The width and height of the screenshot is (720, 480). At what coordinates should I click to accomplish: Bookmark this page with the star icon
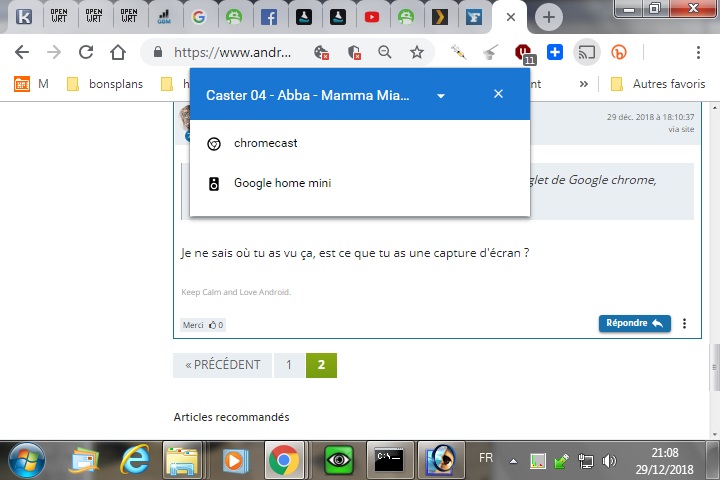click(416, 52)
